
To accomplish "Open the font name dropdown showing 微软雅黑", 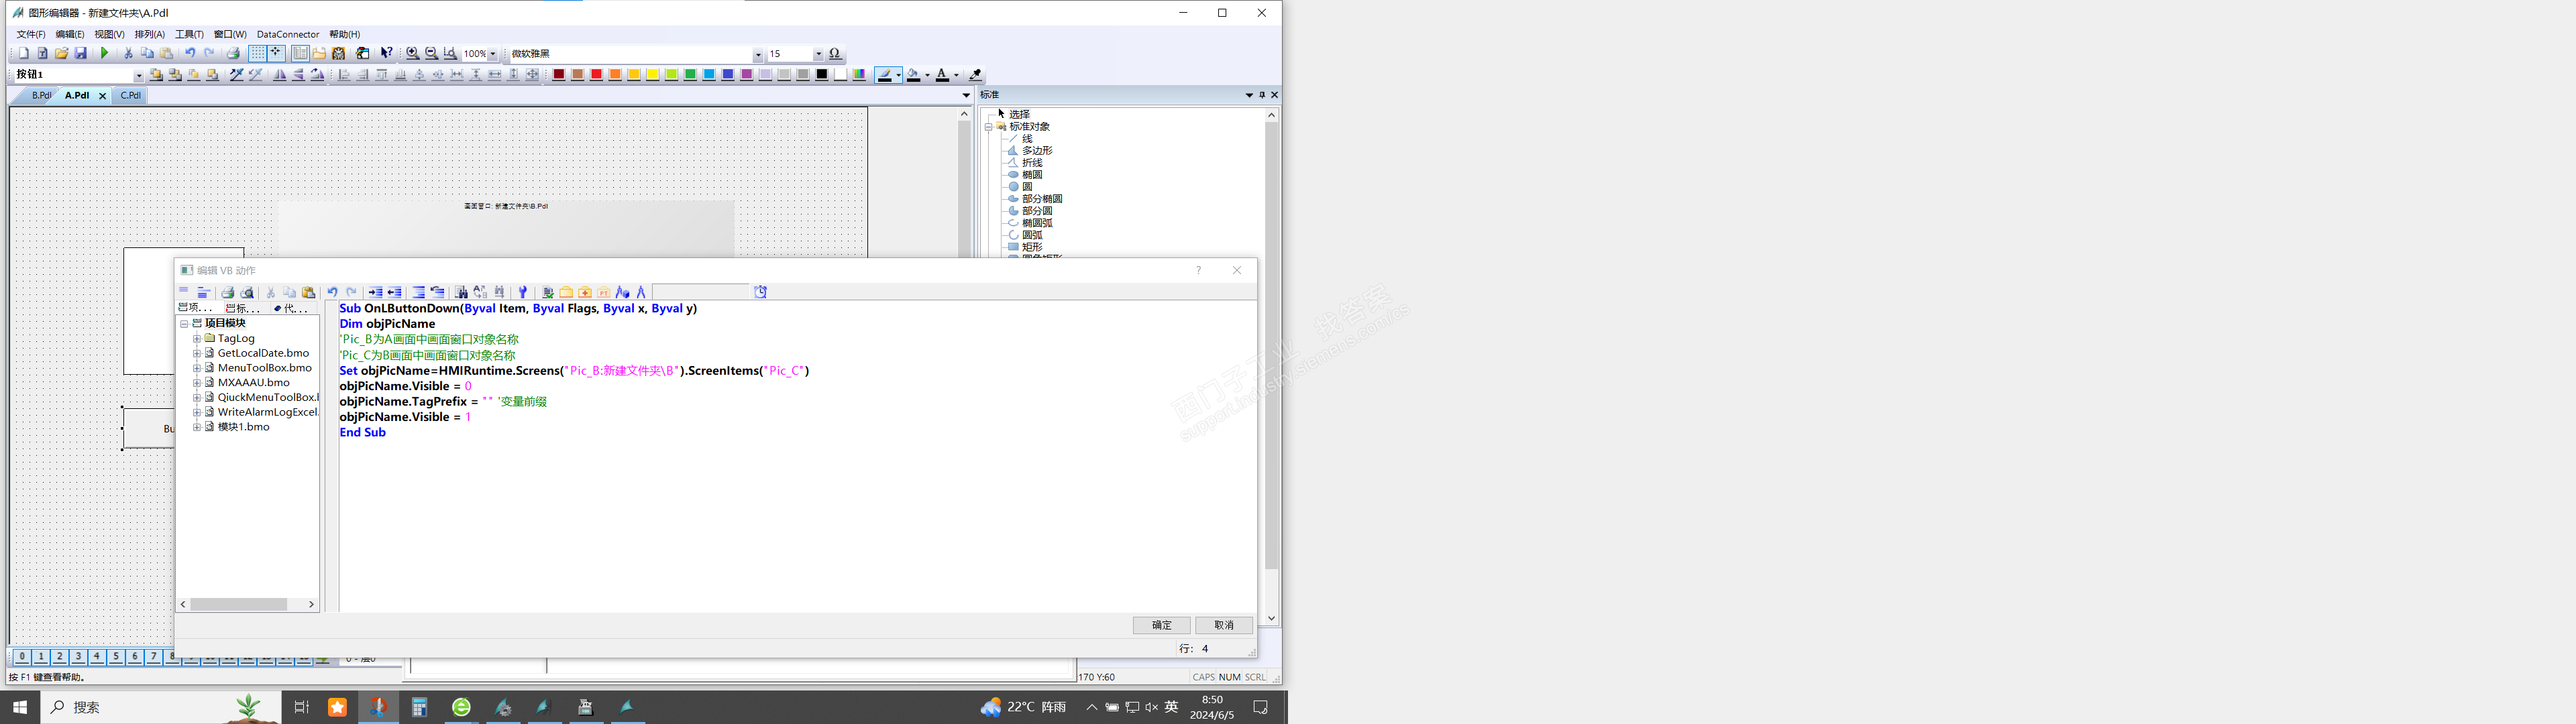I will [757, 55].
